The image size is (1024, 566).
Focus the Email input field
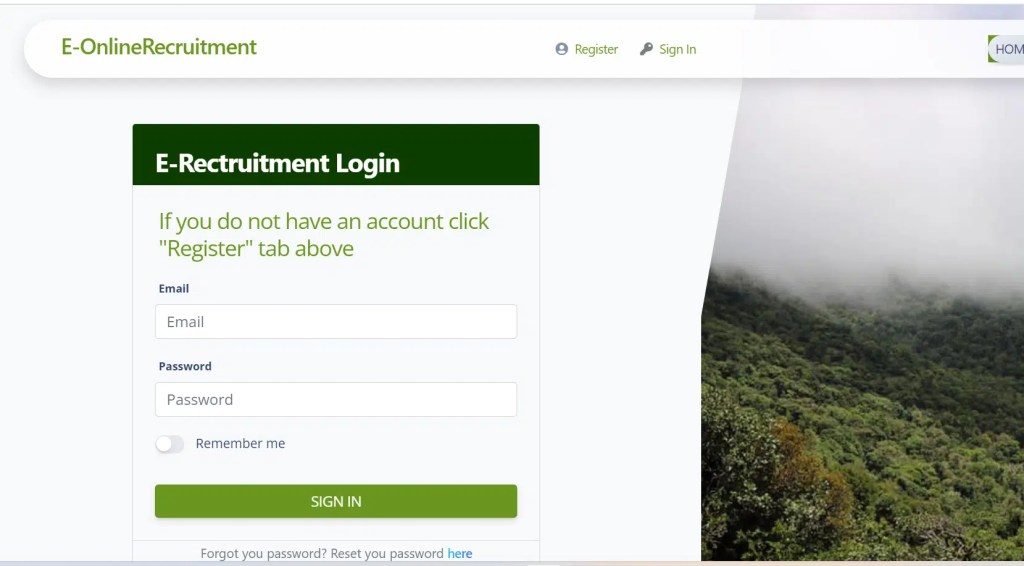336,321
